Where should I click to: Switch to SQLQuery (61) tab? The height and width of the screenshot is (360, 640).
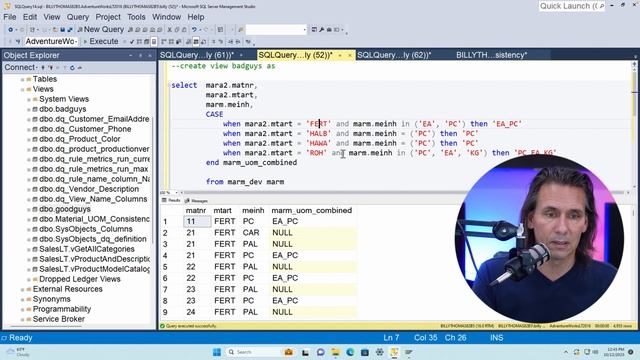pyautogui.click(x=197, y=55)
